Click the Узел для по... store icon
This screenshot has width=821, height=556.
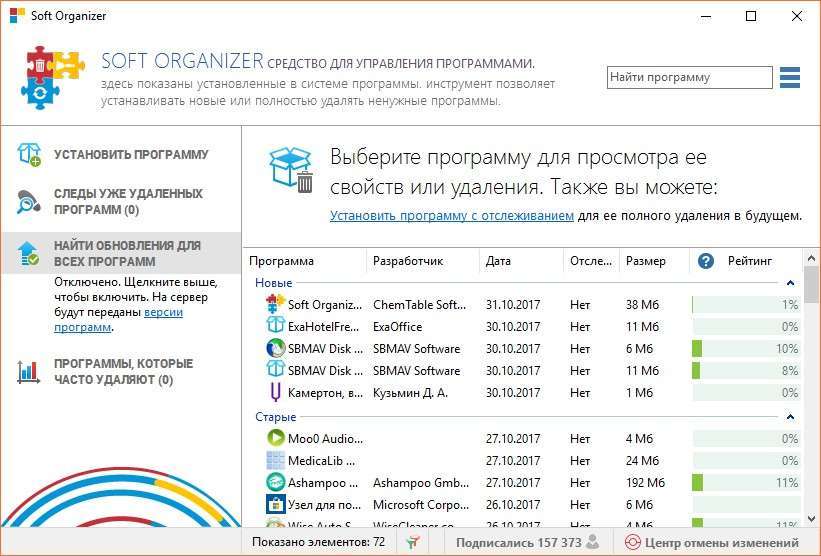pyautogui.click(x=275, y=504)
